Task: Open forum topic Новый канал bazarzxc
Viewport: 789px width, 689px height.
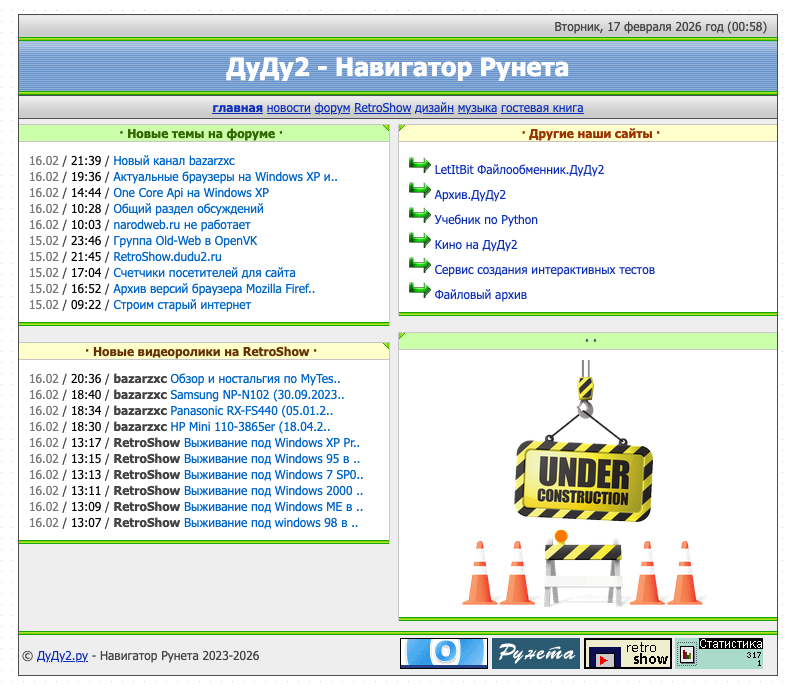Action: (x=174, y=160)
